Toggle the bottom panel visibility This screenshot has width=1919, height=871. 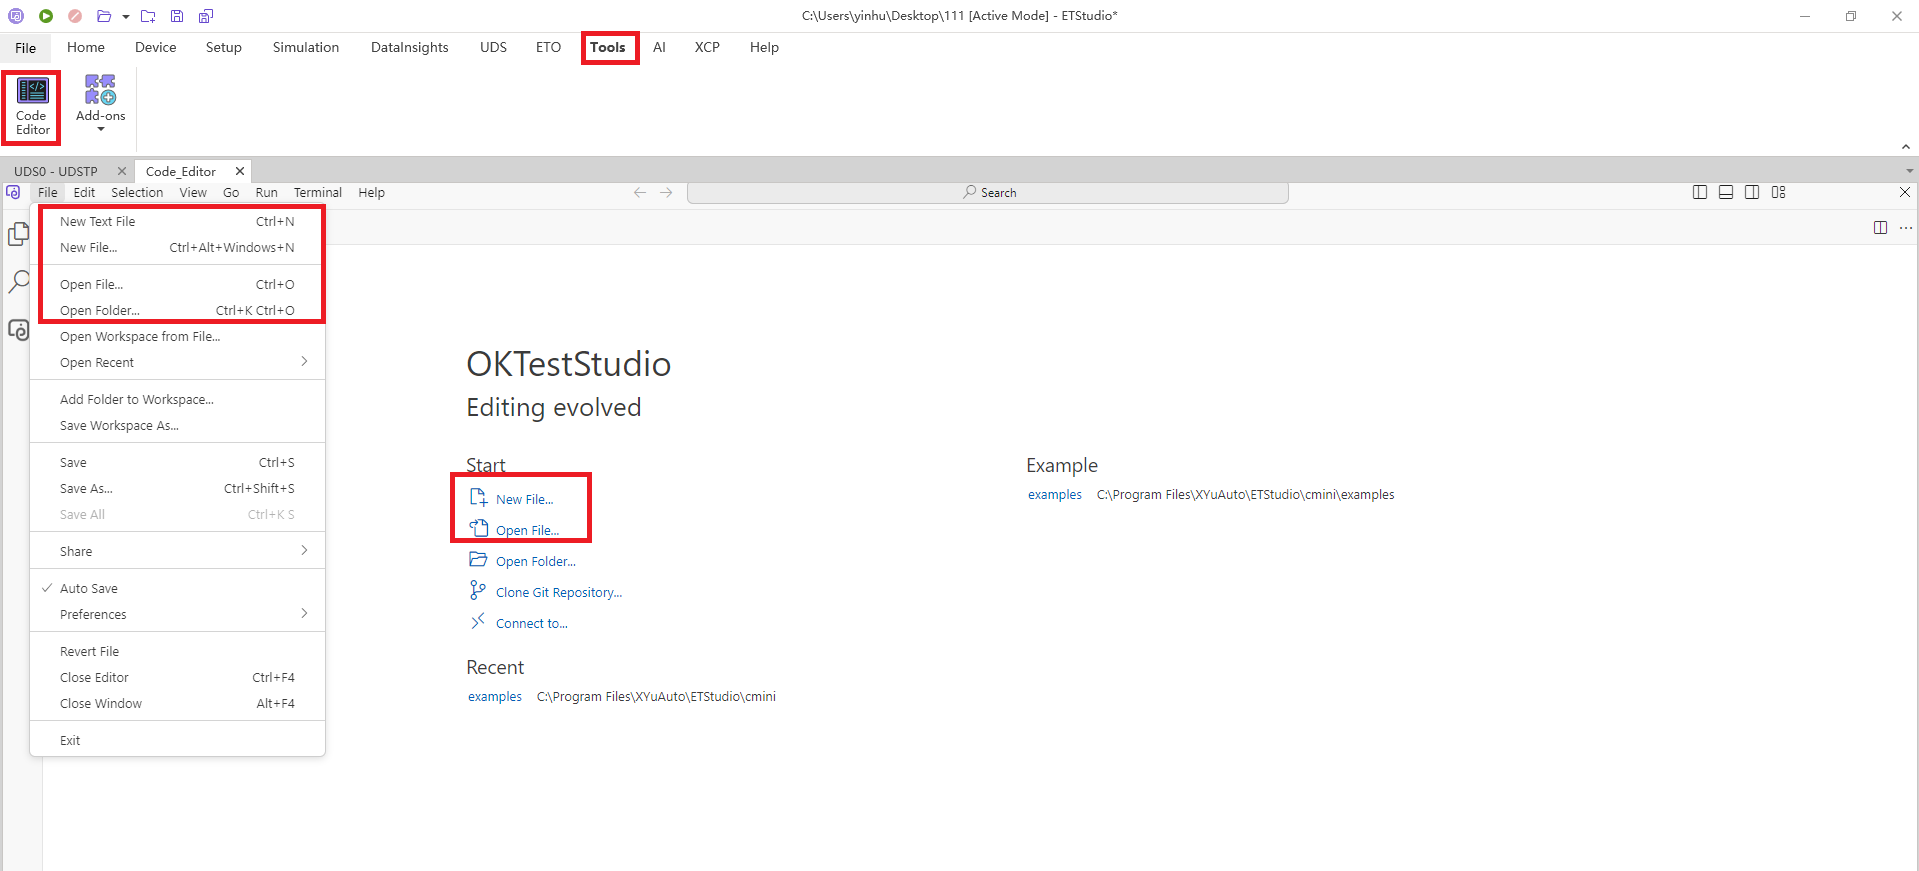pyautogui.click(x=1726, y=192)
